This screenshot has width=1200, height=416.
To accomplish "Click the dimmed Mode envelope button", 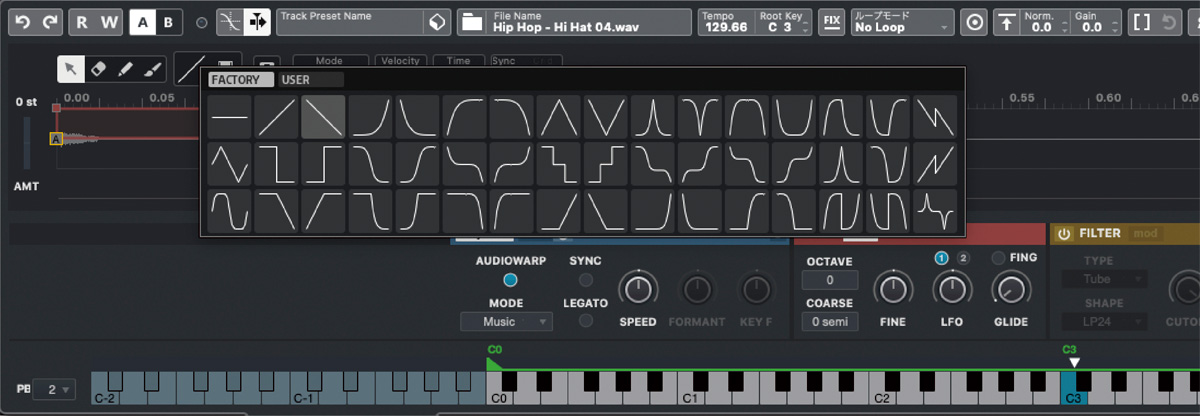I will pos(330,61).
